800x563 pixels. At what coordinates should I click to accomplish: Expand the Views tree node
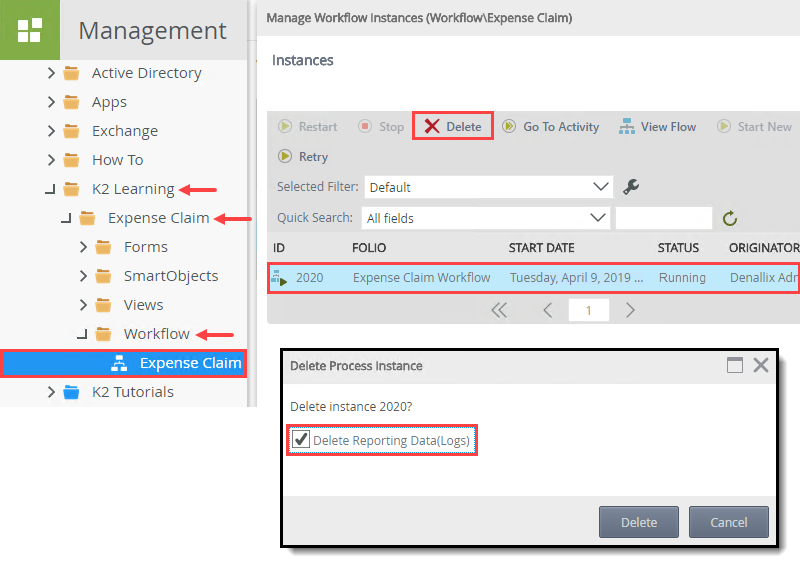click(84, 305)
